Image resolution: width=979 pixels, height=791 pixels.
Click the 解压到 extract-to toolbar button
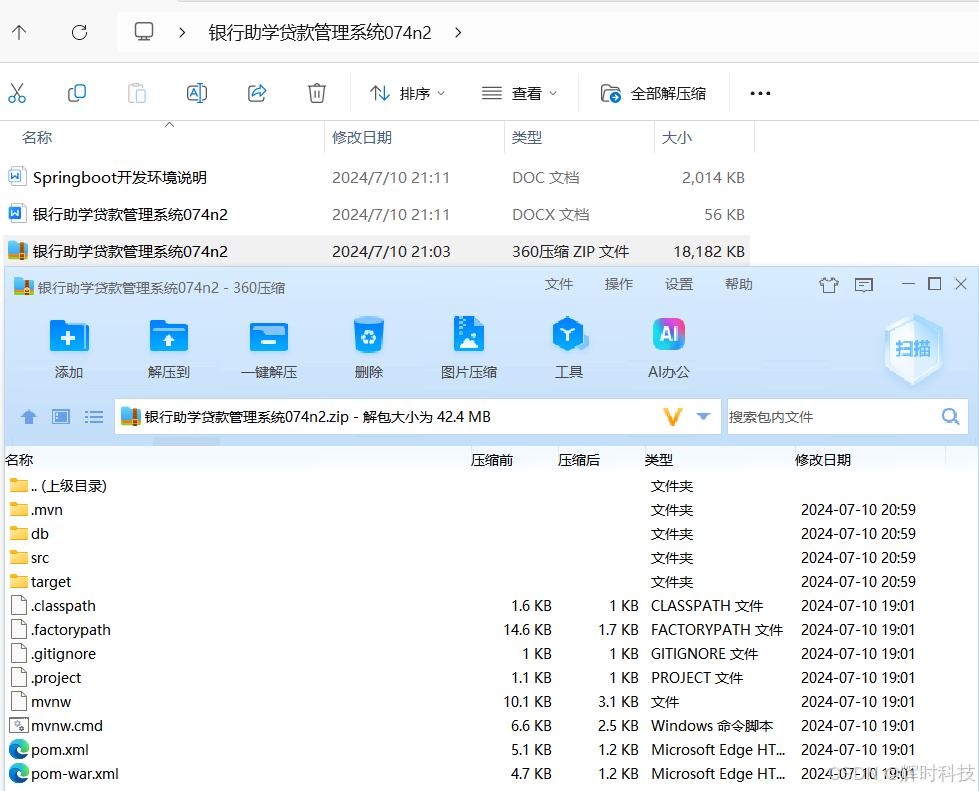(169, 348)
